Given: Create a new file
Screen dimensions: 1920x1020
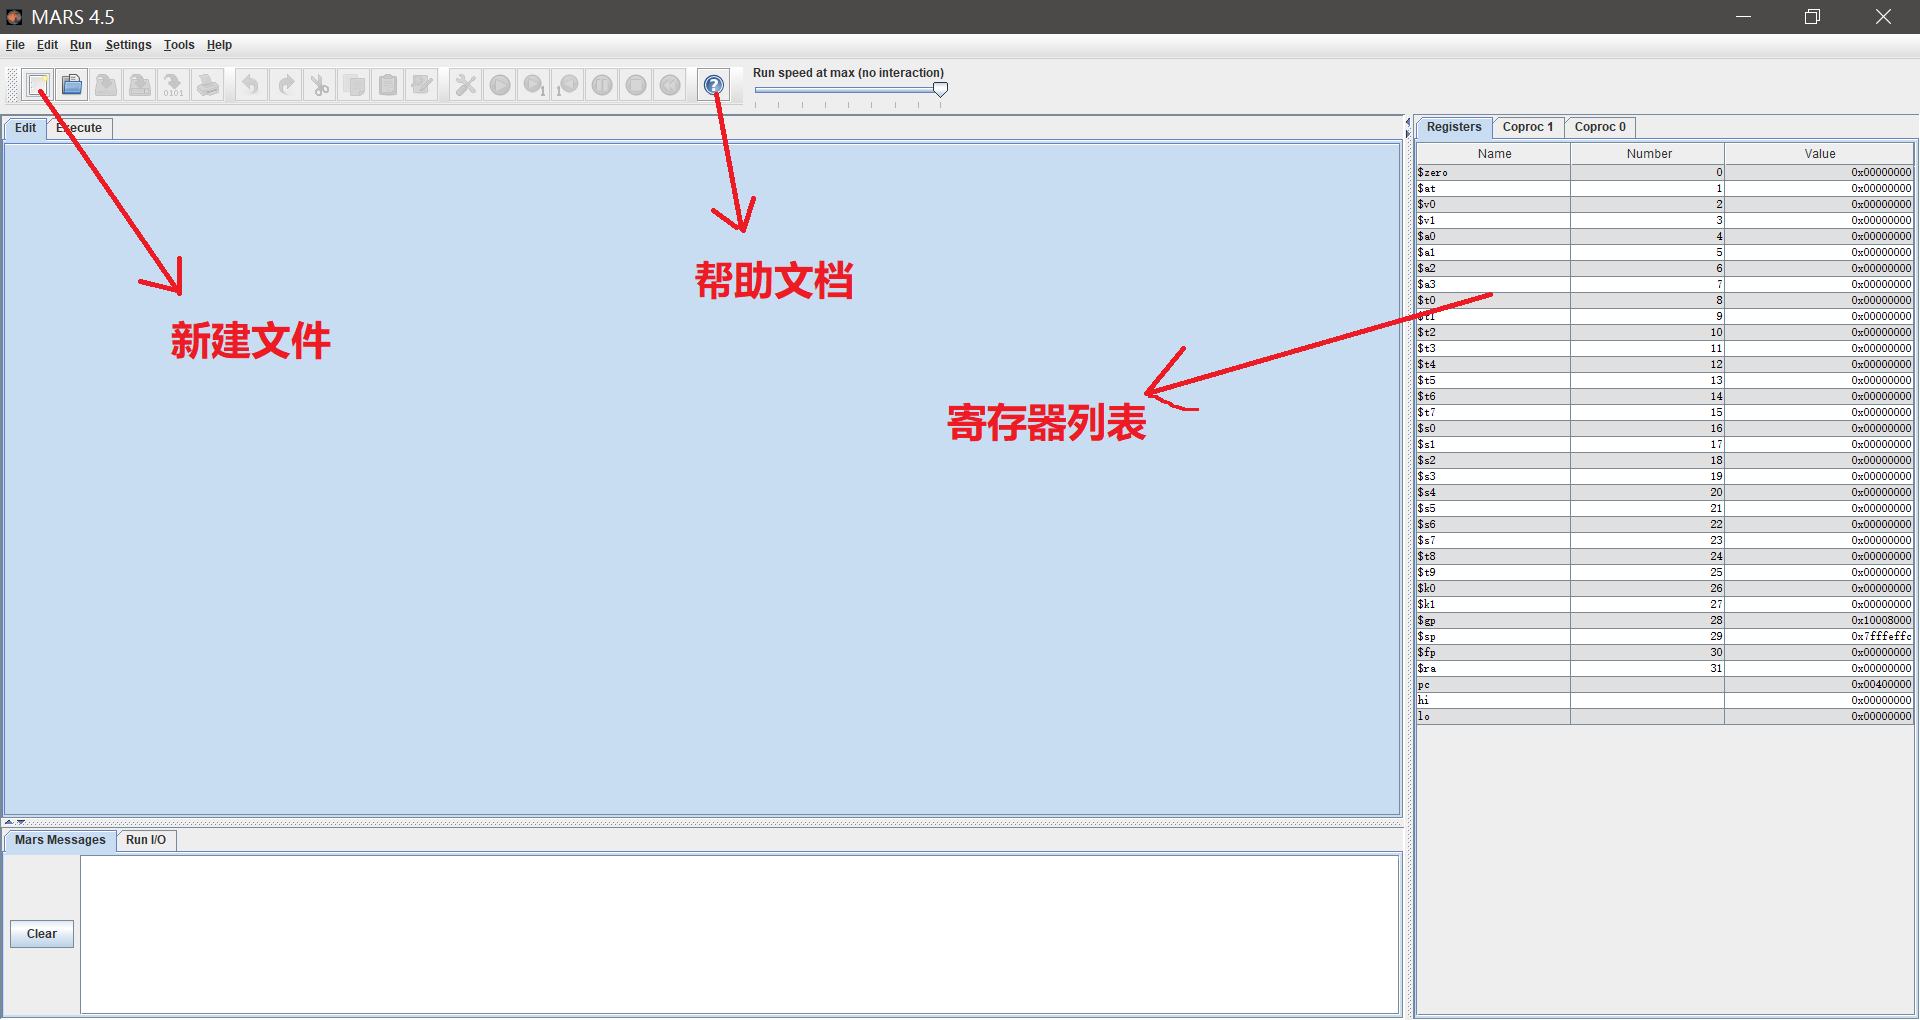Looking at the screenshot, I should tap(38, 84).
